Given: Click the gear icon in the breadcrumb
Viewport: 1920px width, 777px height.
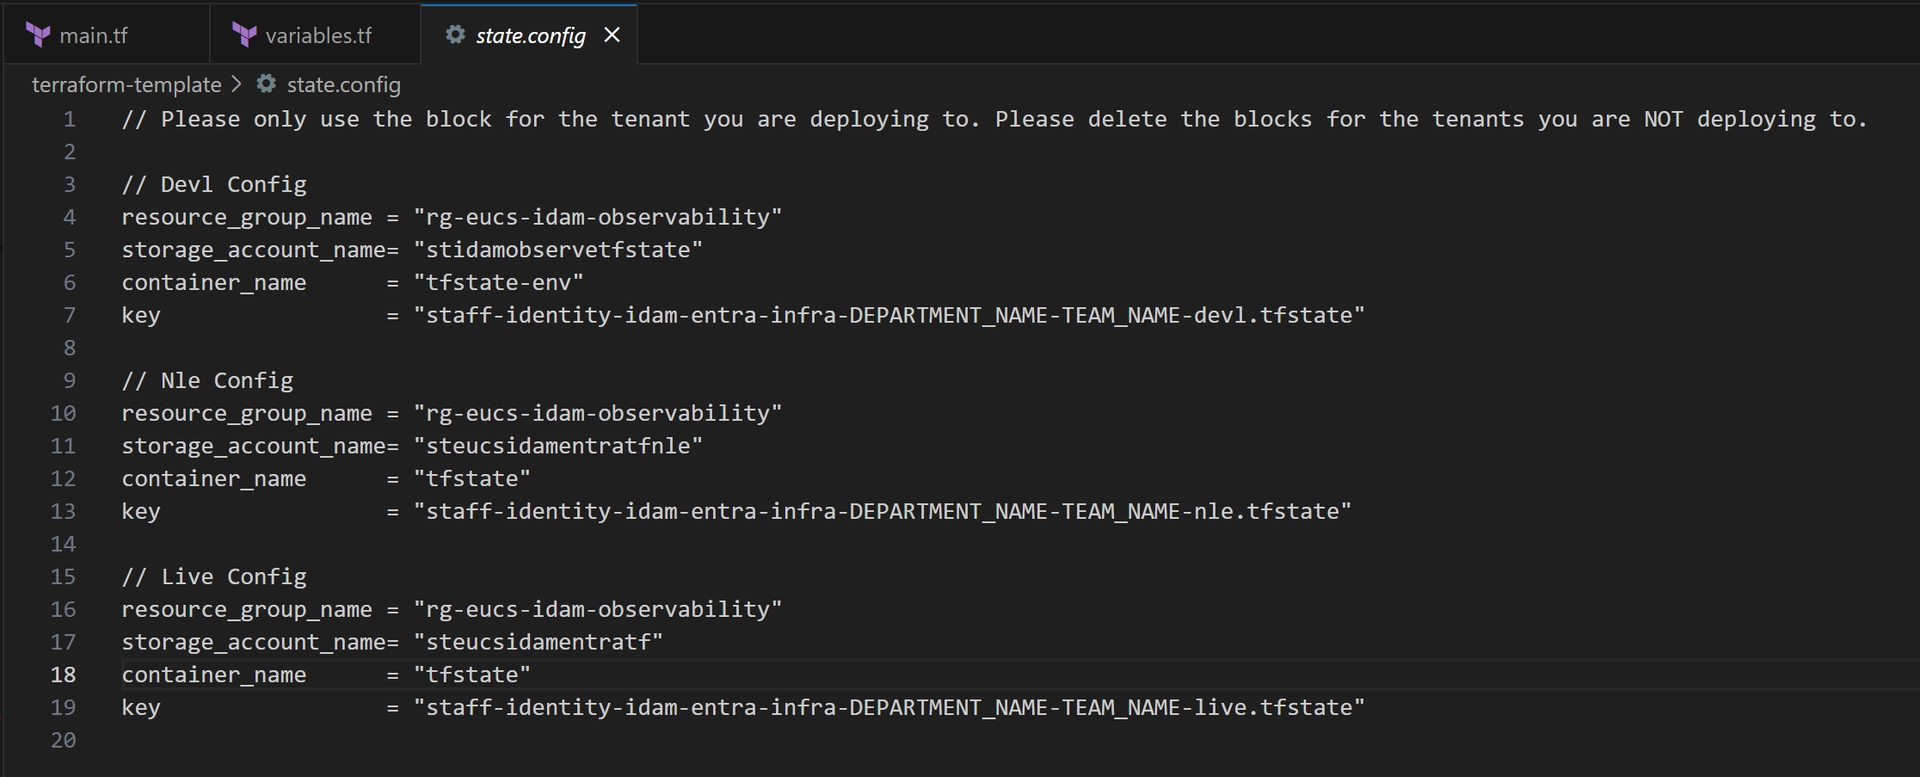Looking at the screenshot, I should (x=266, y=84).
